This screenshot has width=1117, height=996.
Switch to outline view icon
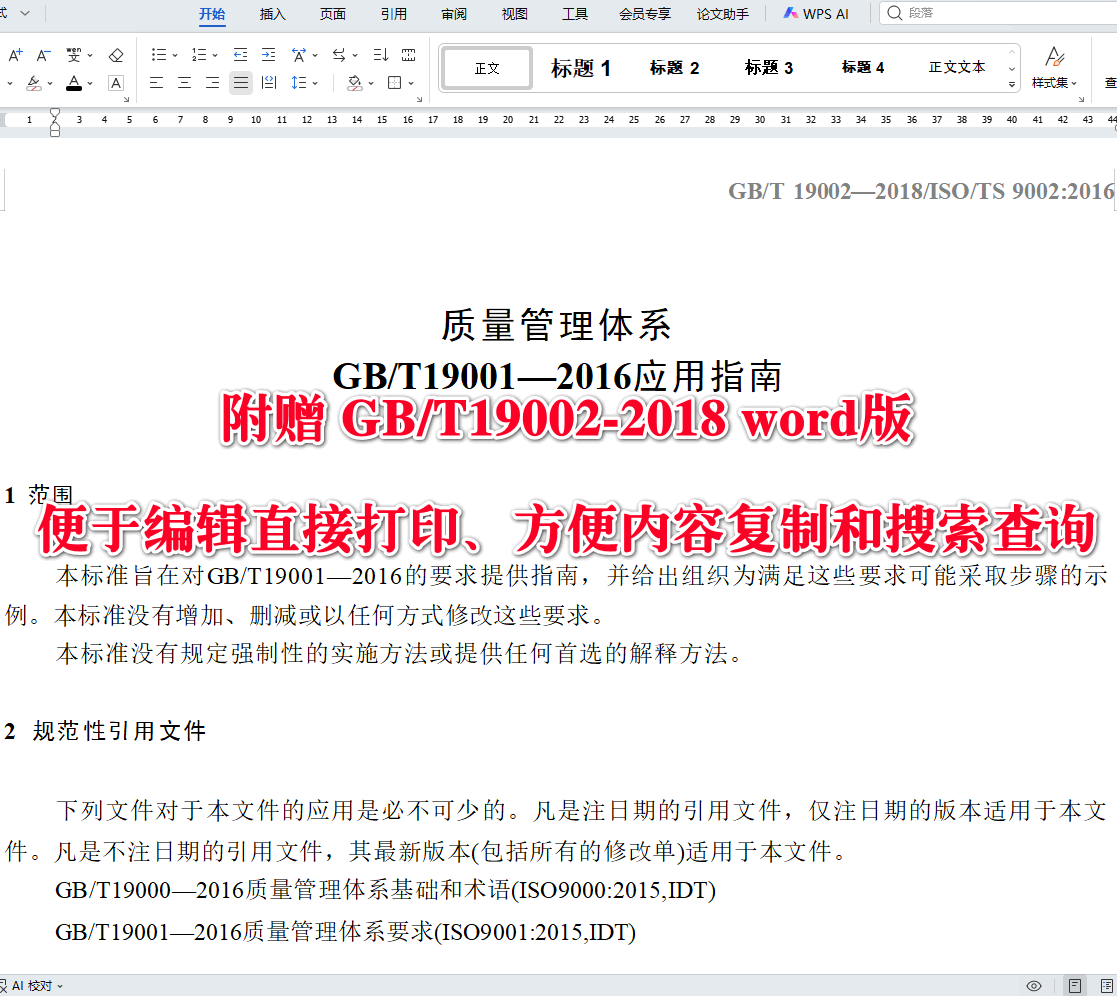click(1107, 986)
